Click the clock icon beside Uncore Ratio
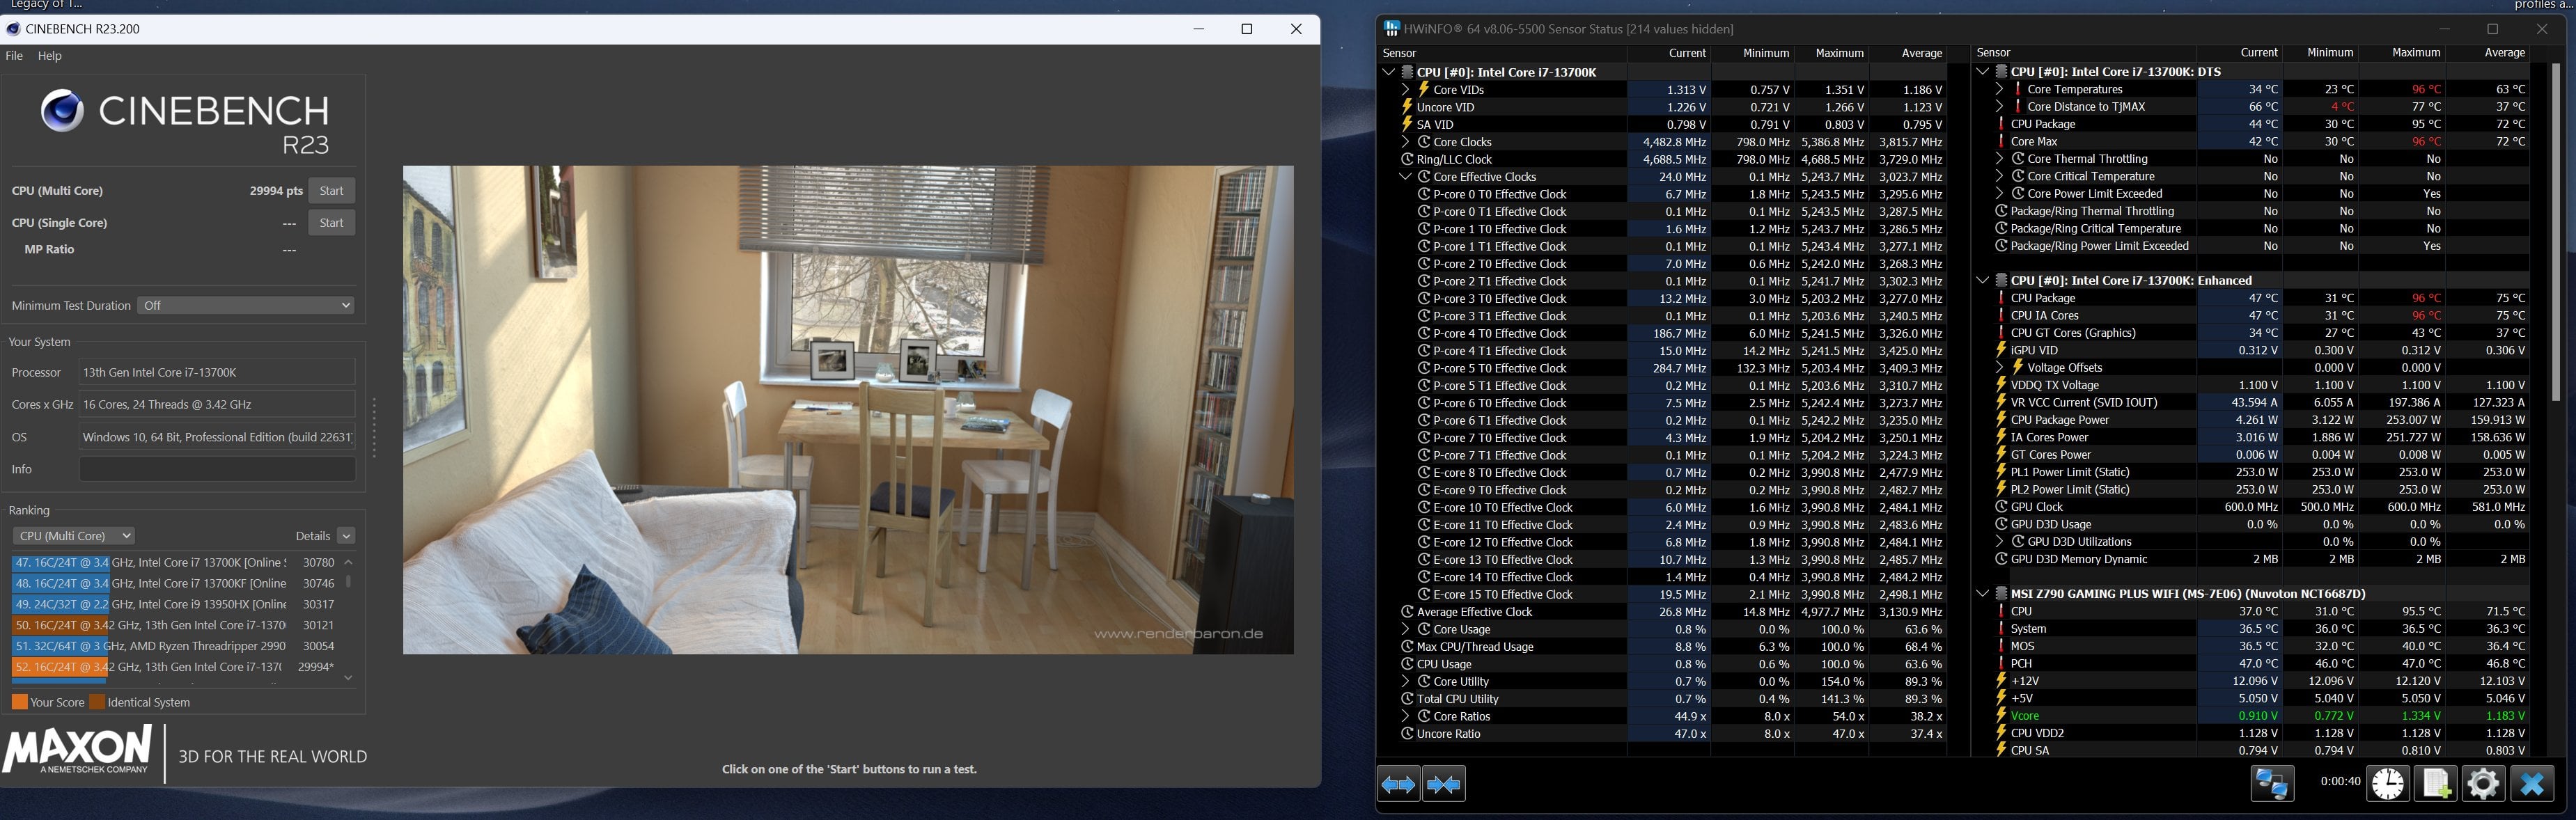 click(1407, 734)
